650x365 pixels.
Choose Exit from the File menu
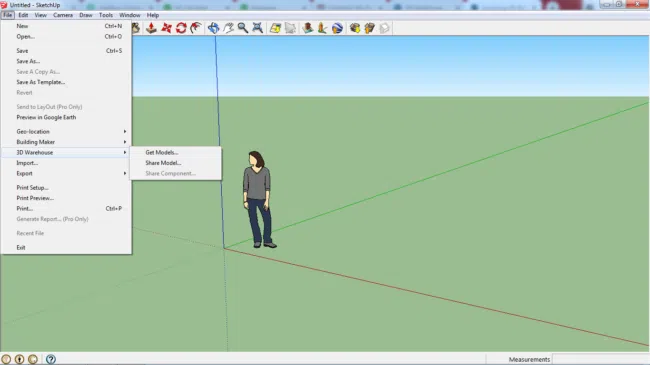pos(66,248)
